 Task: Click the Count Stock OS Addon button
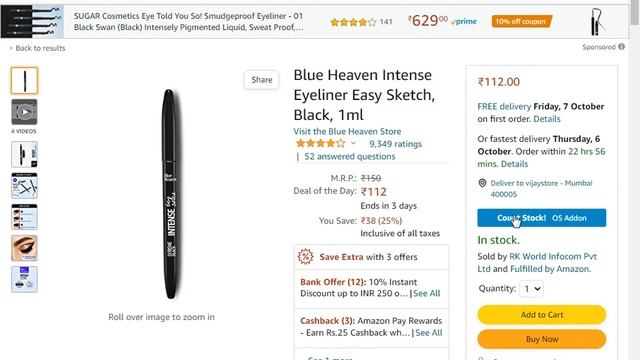click(542, 218)
